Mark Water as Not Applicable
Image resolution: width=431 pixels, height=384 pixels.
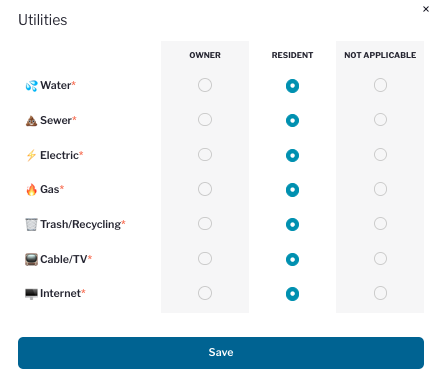pos(380,85)
